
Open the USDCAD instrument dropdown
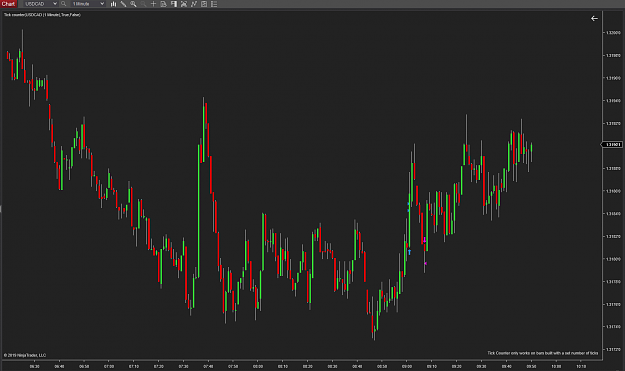click(x=40, y=4)
